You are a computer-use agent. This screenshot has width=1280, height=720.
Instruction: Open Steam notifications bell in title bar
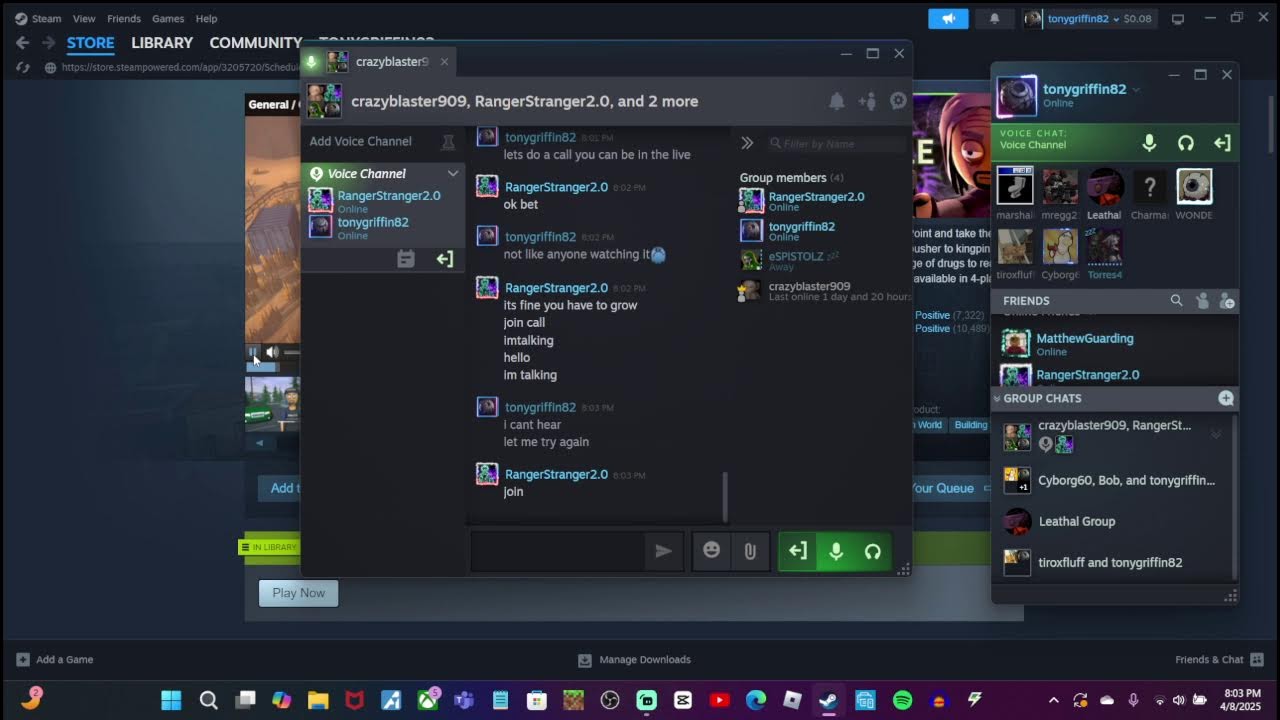pos(994,18)
